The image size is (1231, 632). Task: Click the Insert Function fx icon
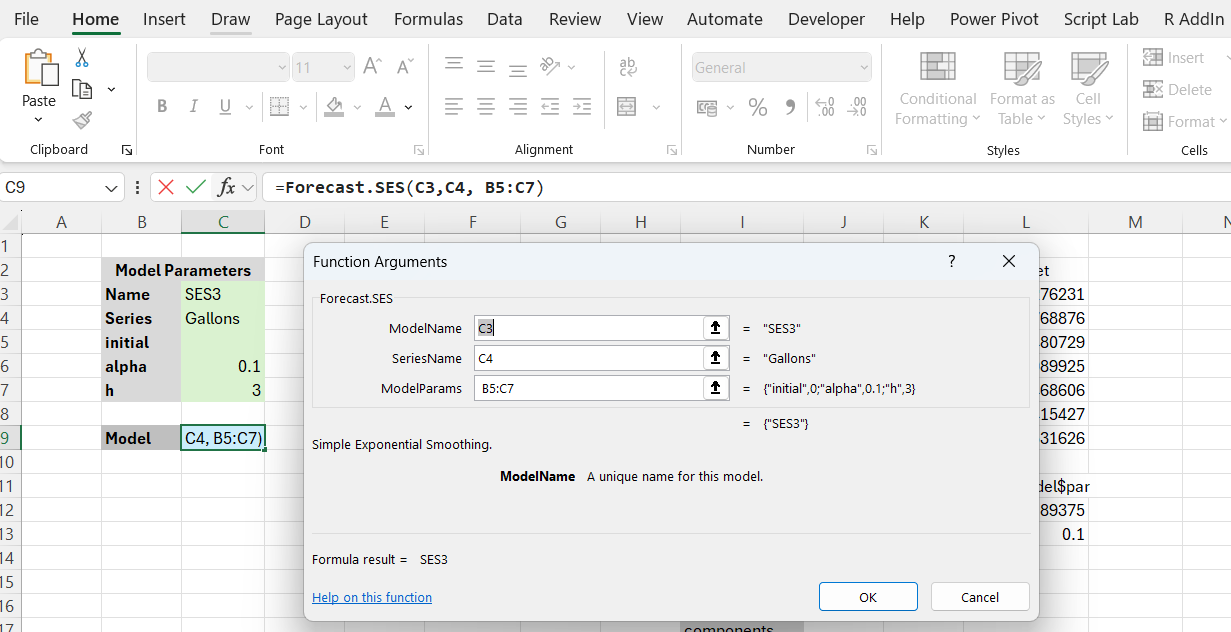click(227, 187)
